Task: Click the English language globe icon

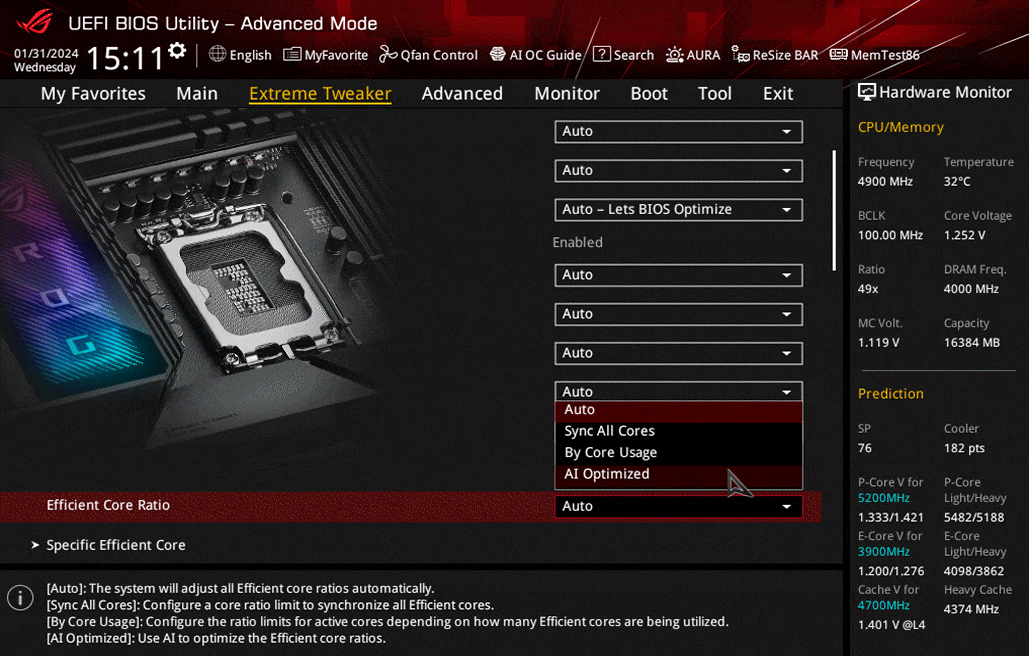Action: pyautogui.click(x=217, y=55)
